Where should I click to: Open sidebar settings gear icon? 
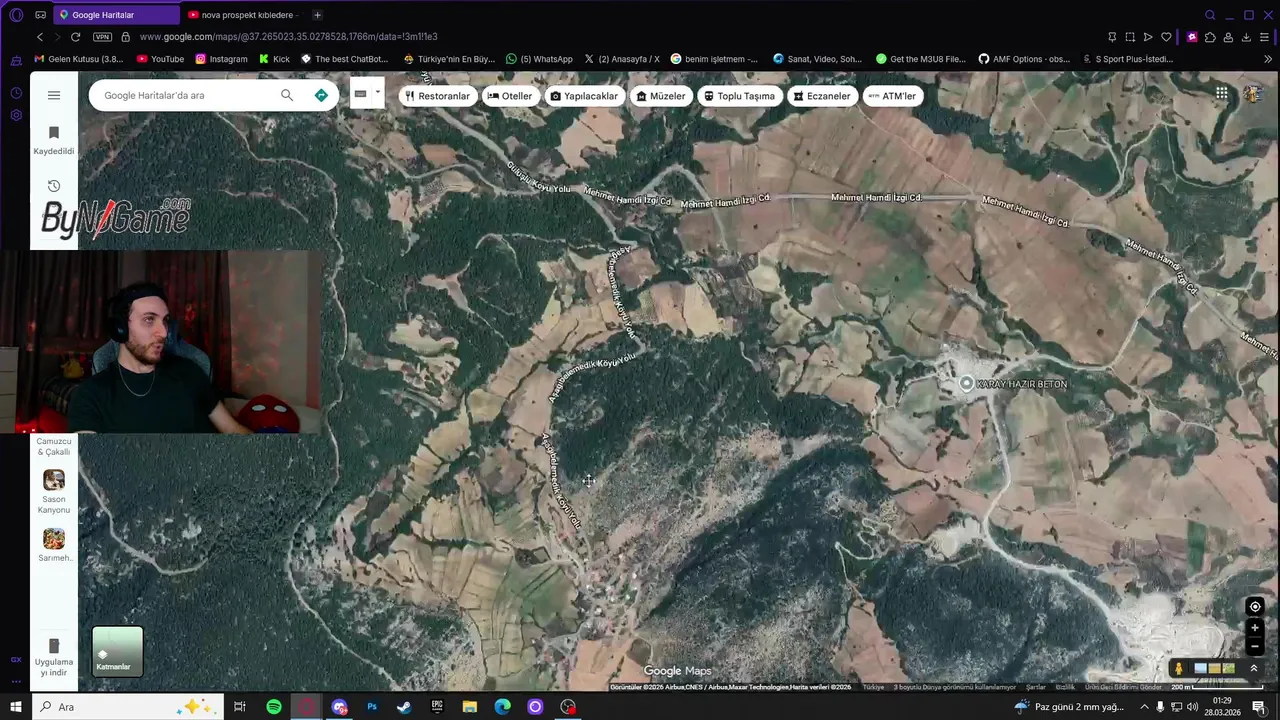(16, 115)
